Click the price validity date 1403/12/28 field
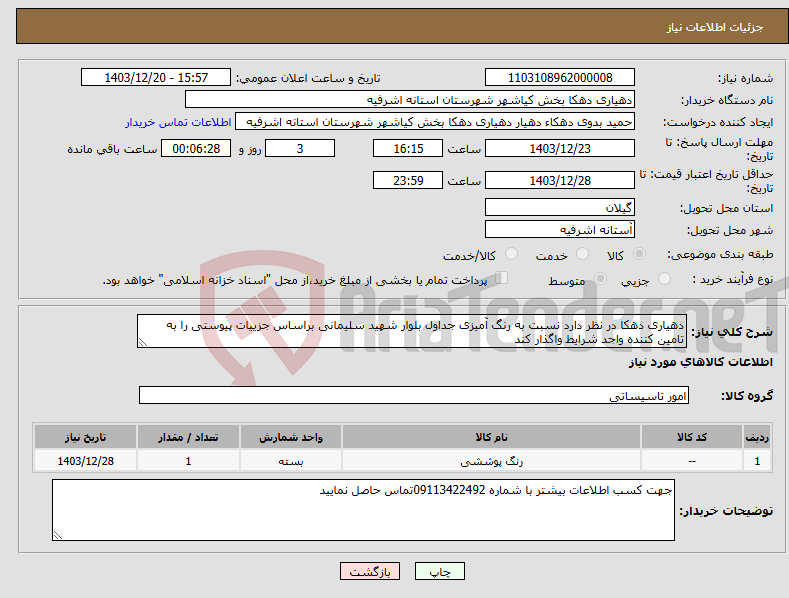 click(x=560, y=180)
